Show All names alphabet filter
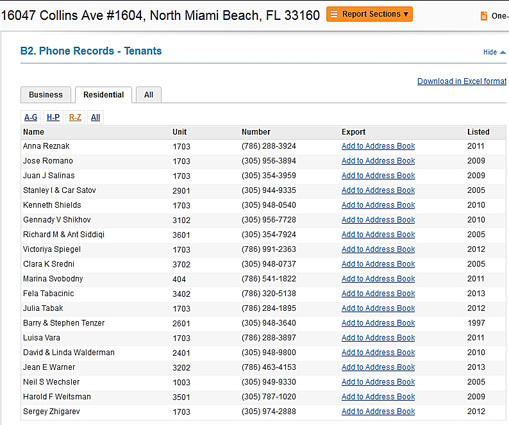The width and height of the screenshot is (509, 425). (95, 117)
